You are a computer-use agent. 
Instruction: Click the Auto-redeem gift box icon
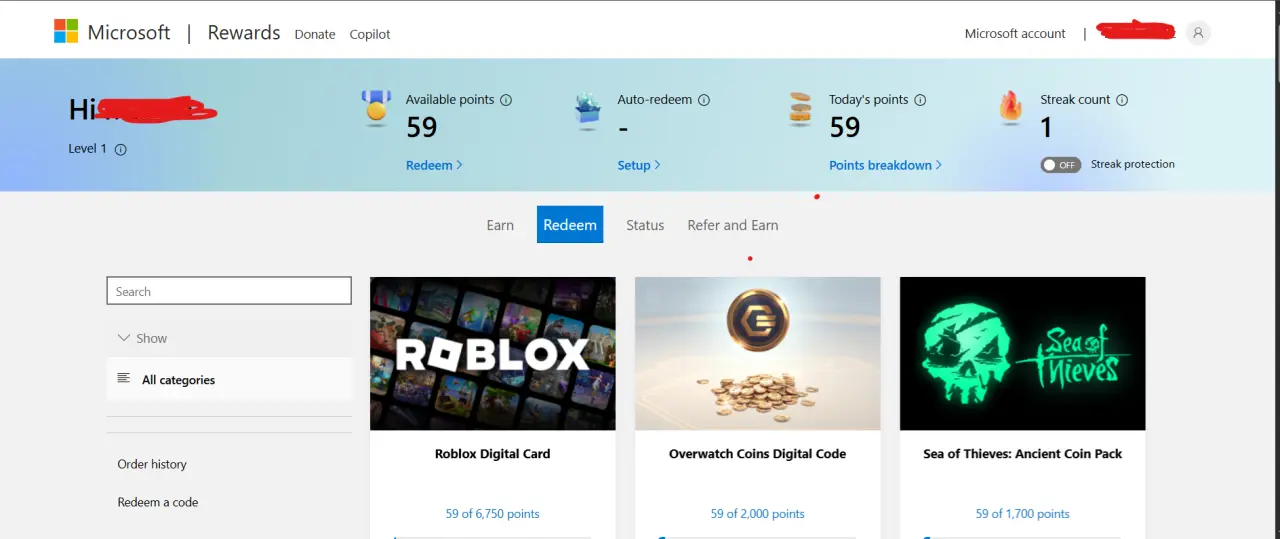click(588, 109)
